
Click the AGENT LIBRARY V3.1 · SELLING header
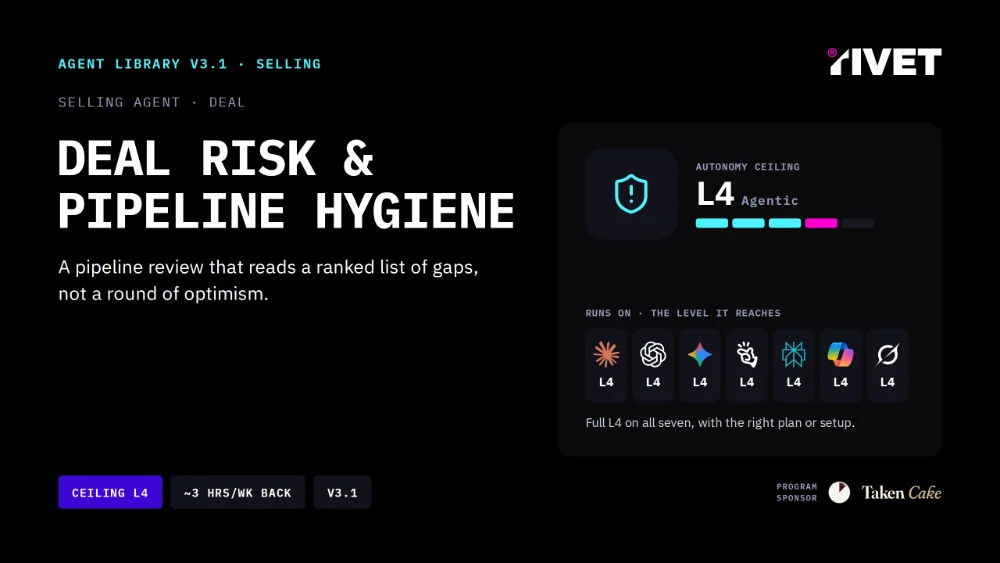(189, 64)
